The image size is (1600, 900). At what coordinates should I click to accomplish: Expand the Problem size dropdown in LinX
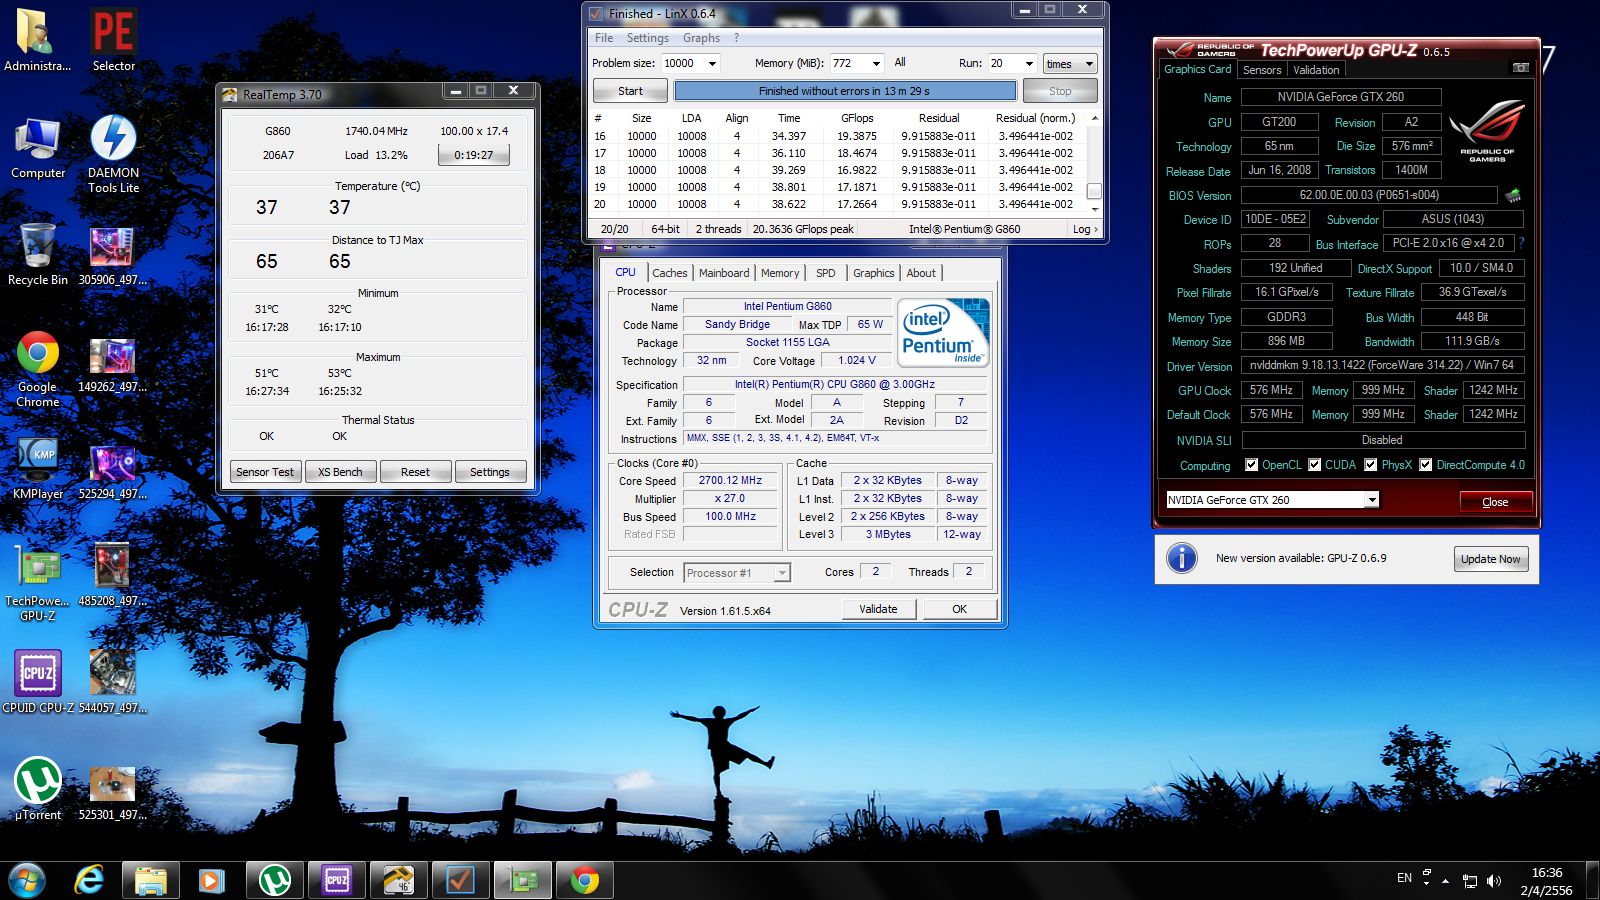[712, 63]
